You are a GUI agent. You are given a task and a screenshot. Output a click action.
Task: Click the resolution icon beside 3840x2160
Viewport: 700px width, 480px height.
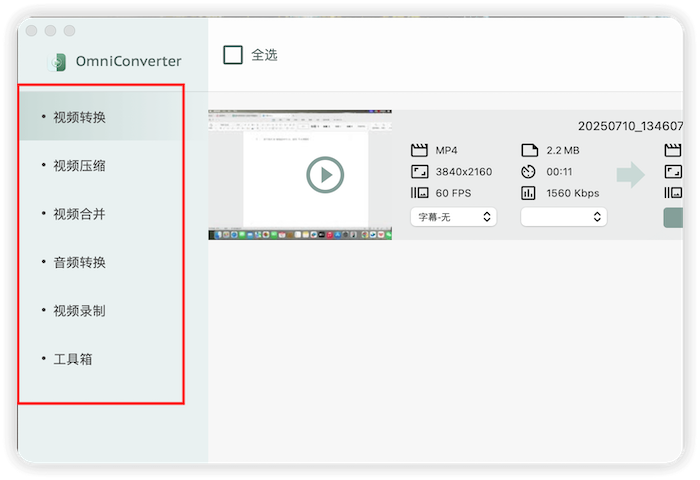tap(419, 172)
